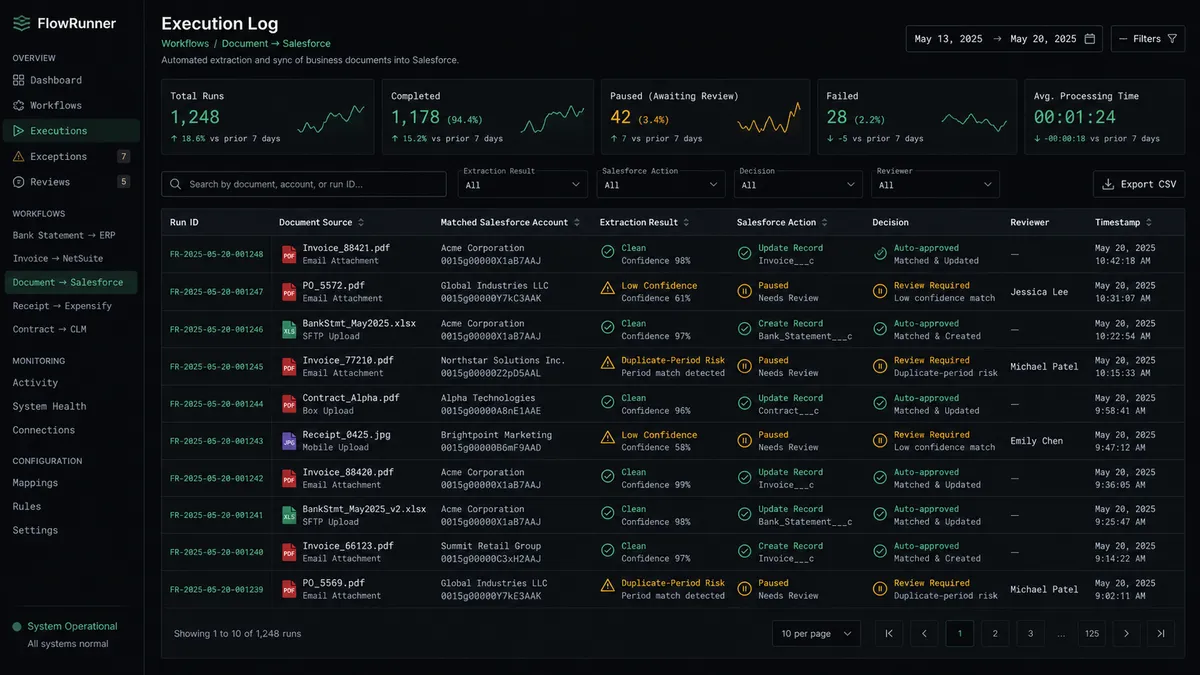Click the search box for runs

(304, 184)
